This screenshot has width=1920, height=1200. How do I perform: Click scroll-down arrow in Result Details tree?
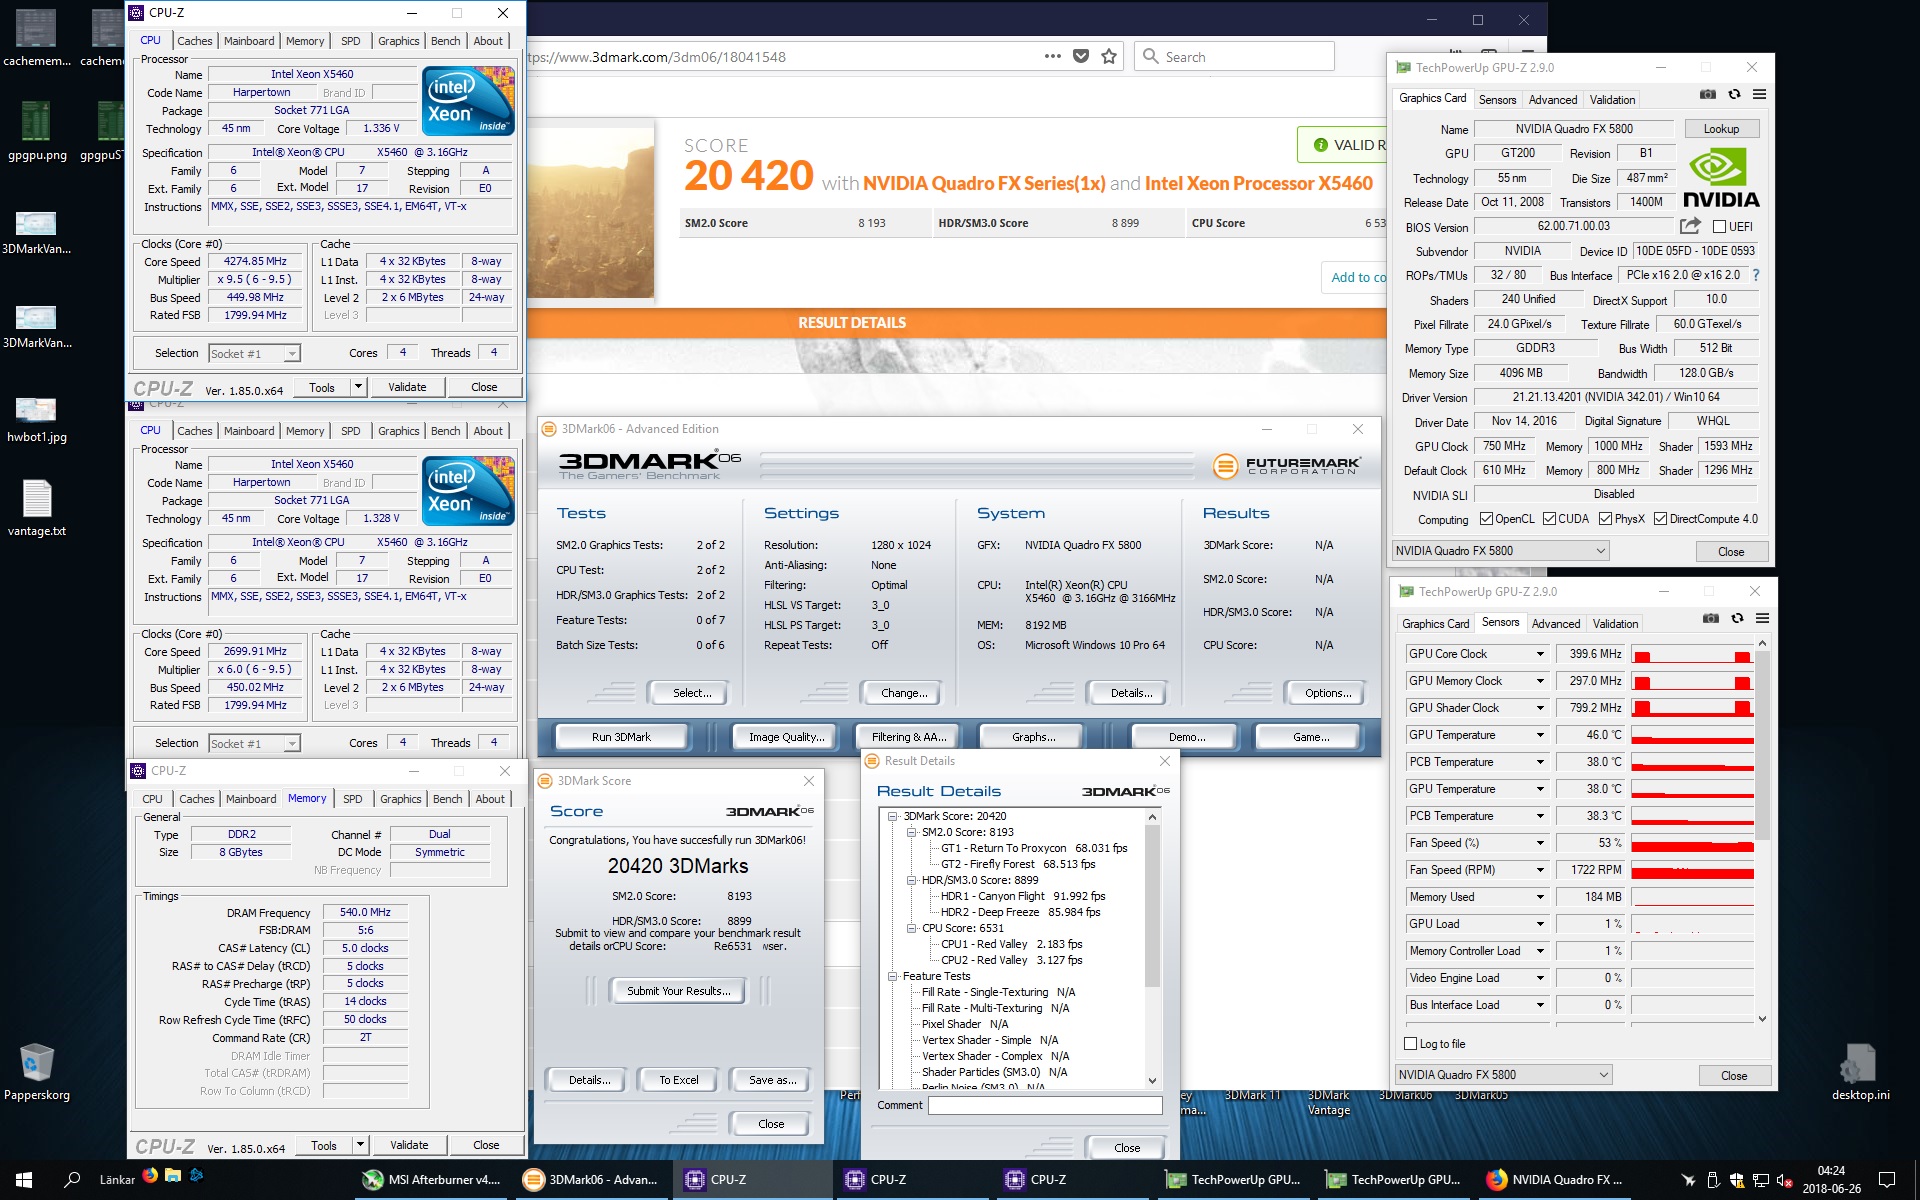(1152, 1080)
